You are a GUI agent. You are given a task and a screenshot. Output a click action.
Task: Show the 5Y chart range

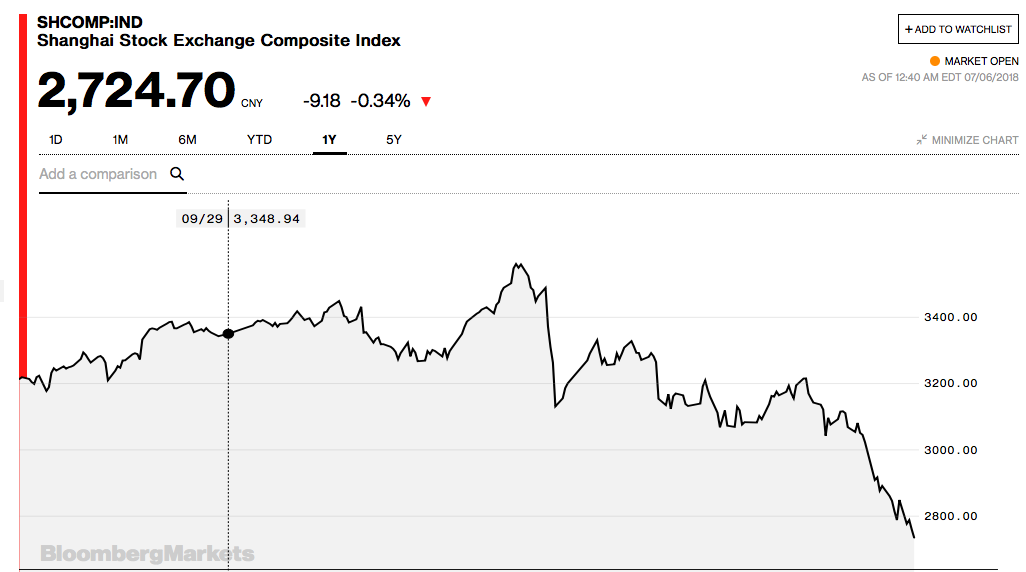click(x=393, y=139)
